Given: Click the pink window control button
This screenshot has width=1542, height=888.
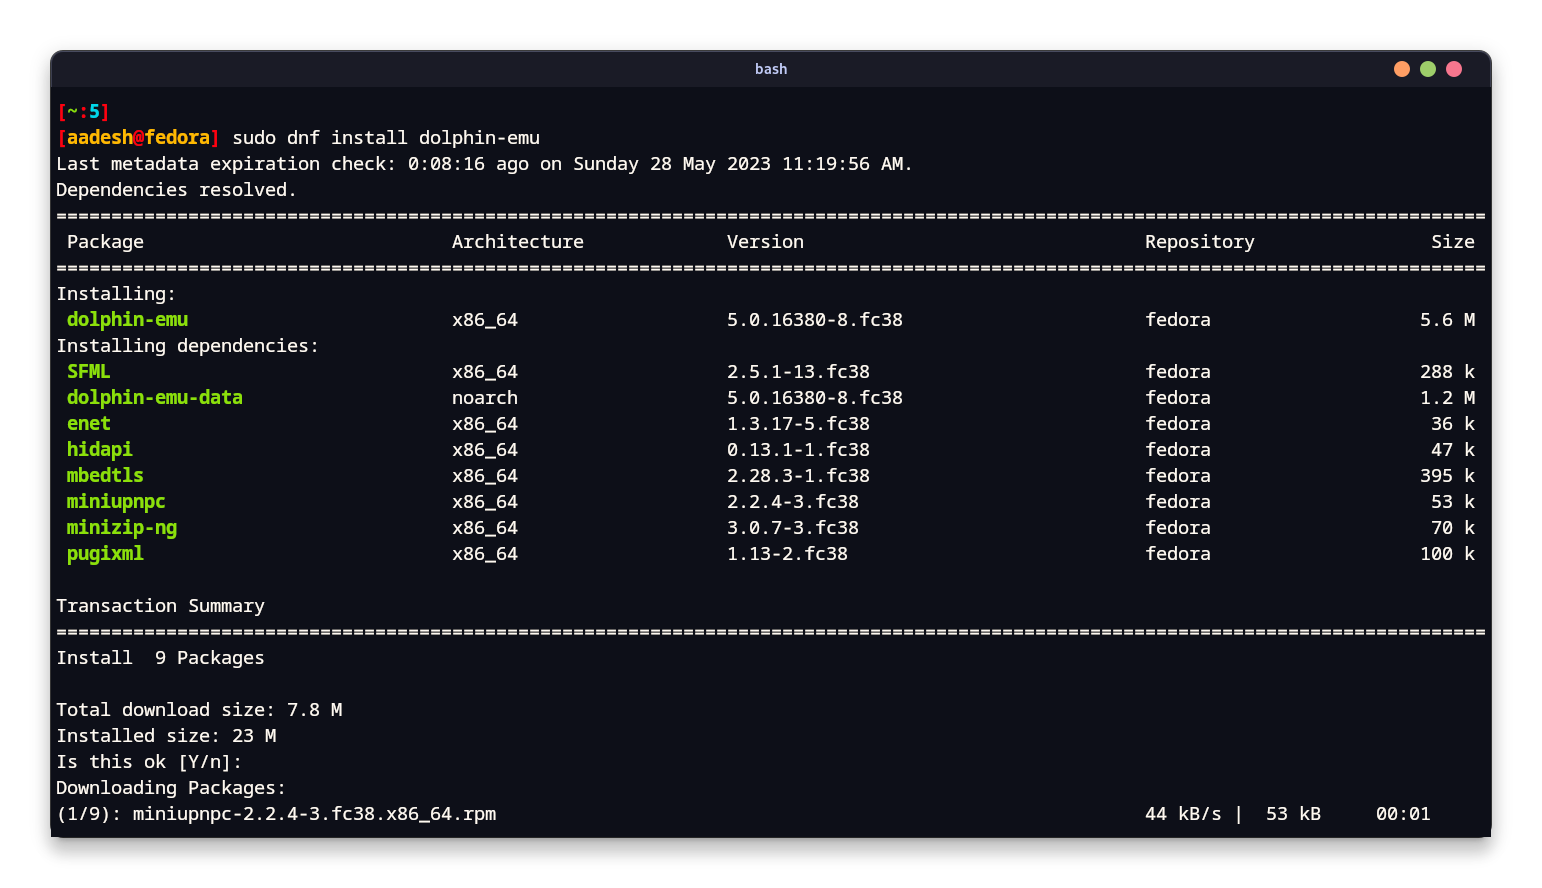Looking at the screenshot, I should (x=1453, y=69).
